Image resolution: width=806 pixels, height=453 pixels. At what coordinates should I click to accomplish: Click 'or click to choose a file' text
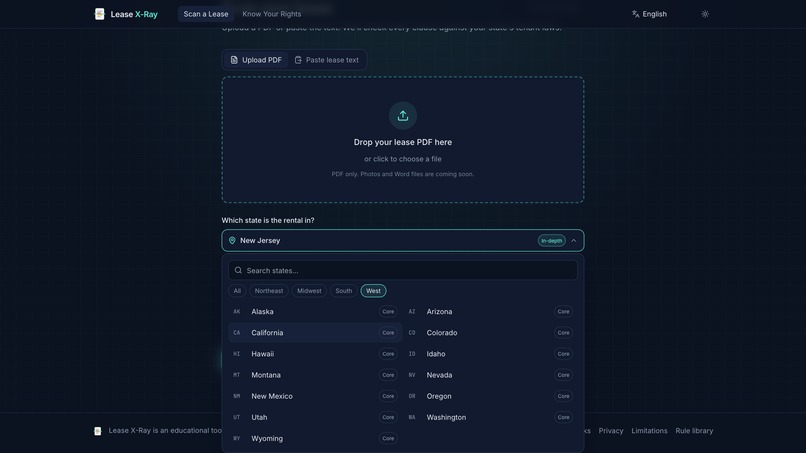[x=402, y=159]
